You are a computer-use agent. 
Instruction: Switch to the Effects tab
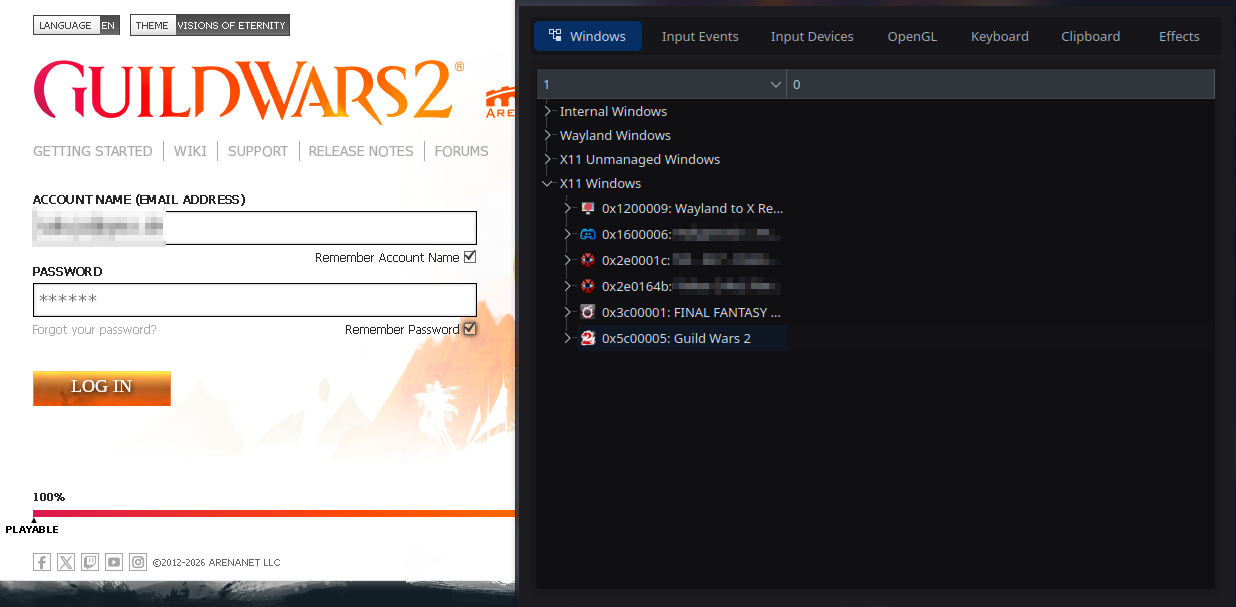click(x=1179, y=36)
